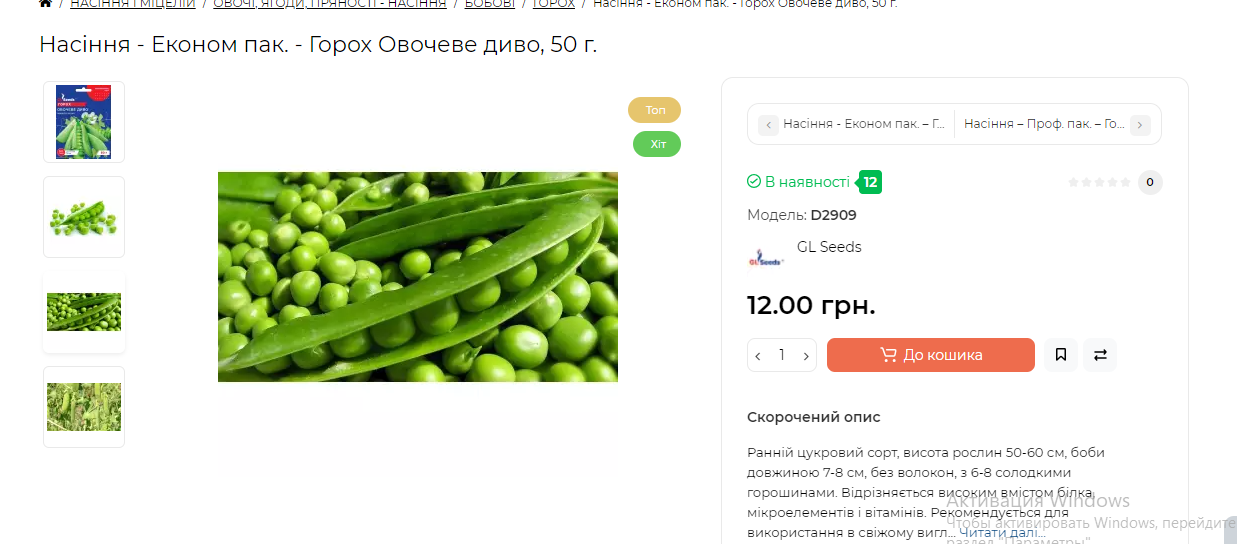Go to home via house icon breadcrumb

[45, 3]
